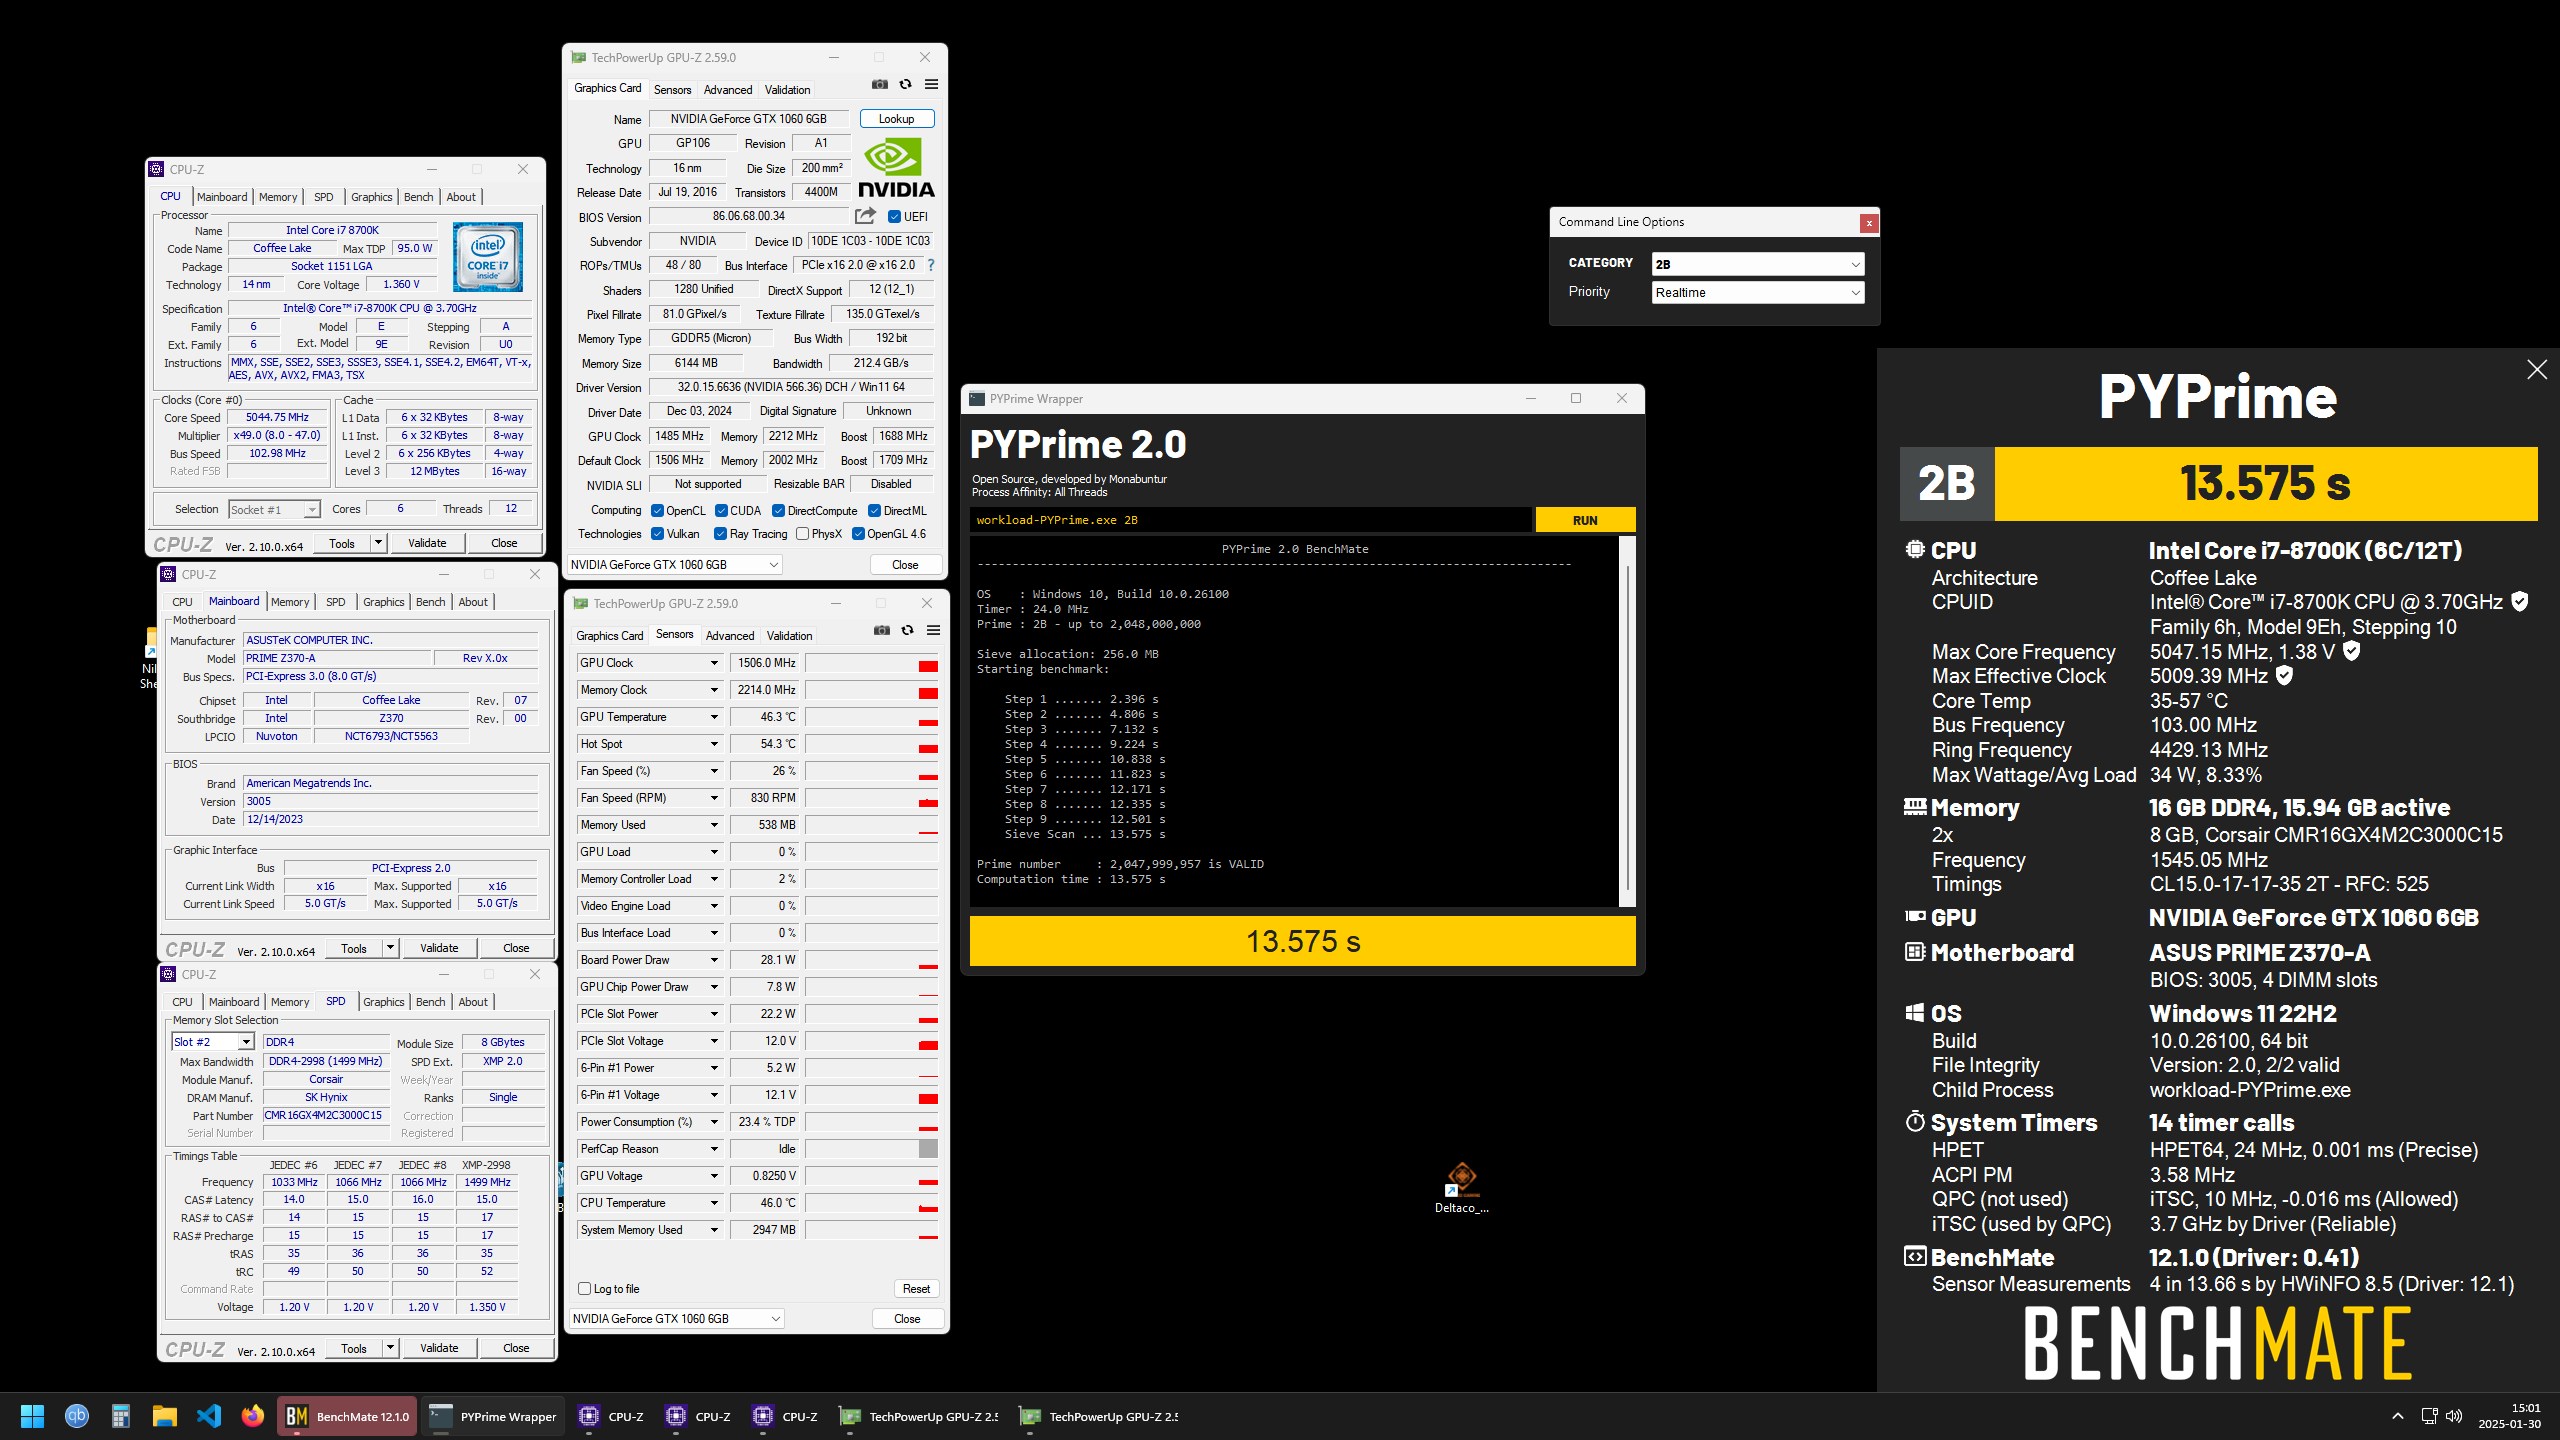The image size is (2560, 1440).
Task: Show hidden system tray icons
Action: [x=2397, y=1416]
